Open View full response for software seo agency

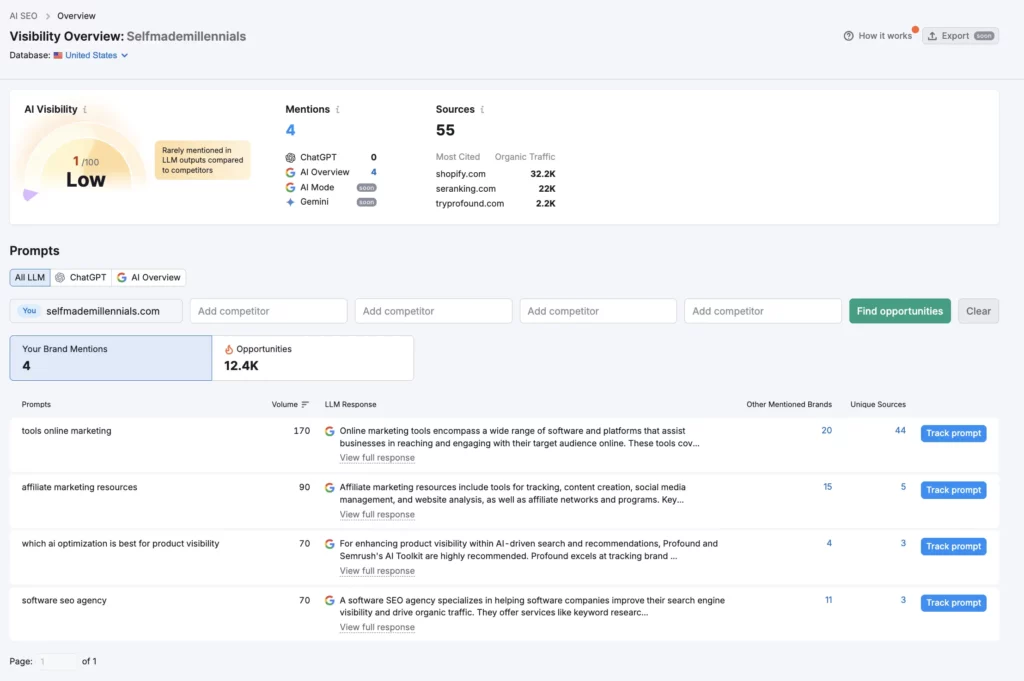(377, 627)
